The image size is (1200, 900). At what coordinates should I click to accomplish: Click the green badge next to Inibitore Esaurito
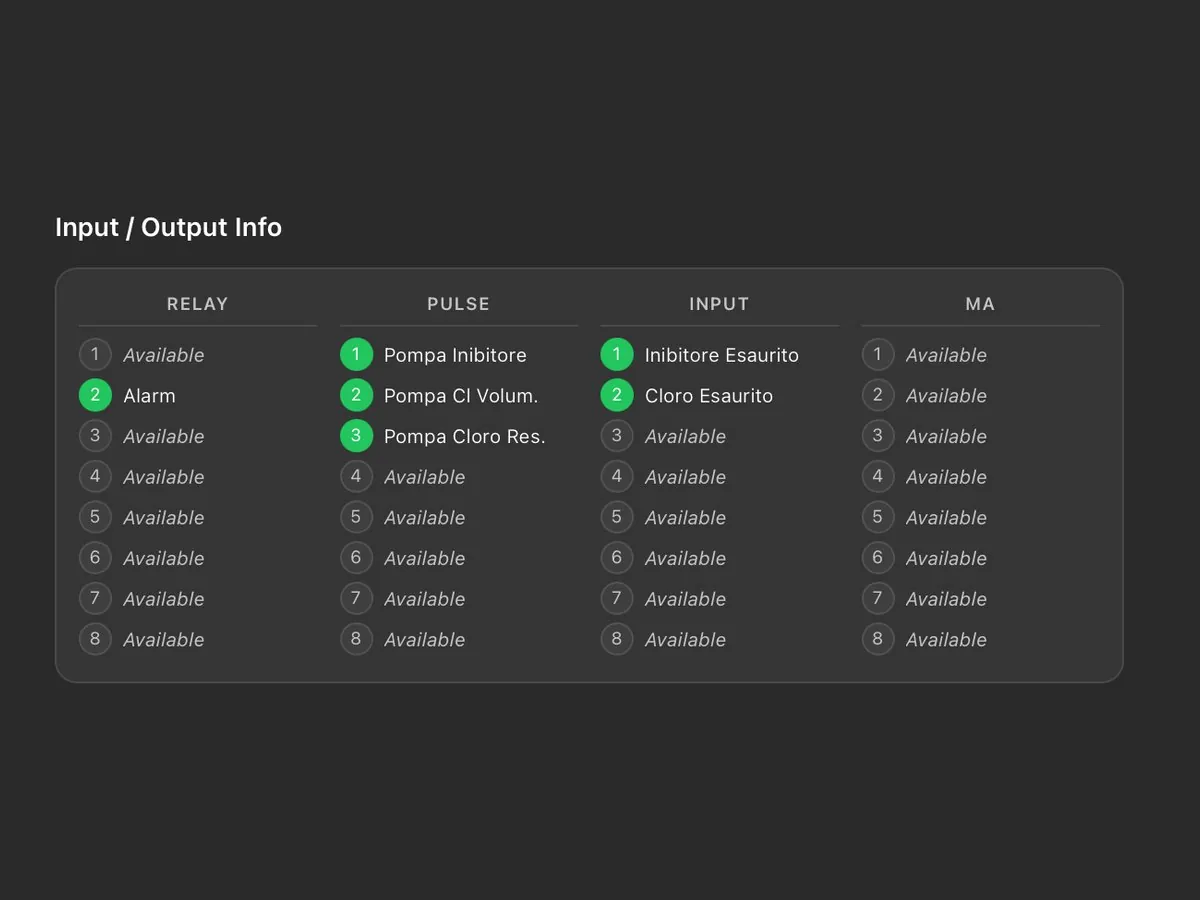(x=617, y=354)
